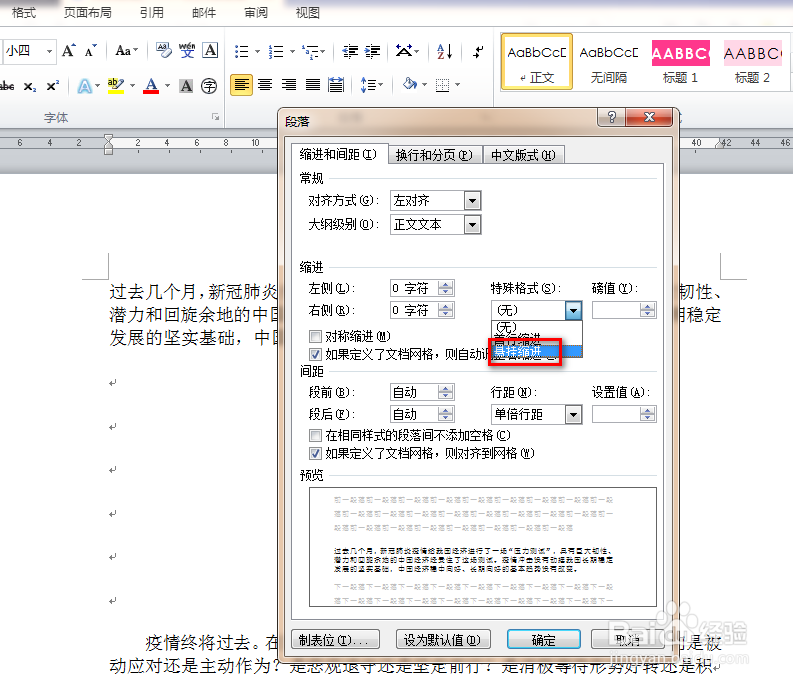This screenshot has height=686, width=793.
Task: Open Line Spacing options icon
Action: click(x=372, y=85)
